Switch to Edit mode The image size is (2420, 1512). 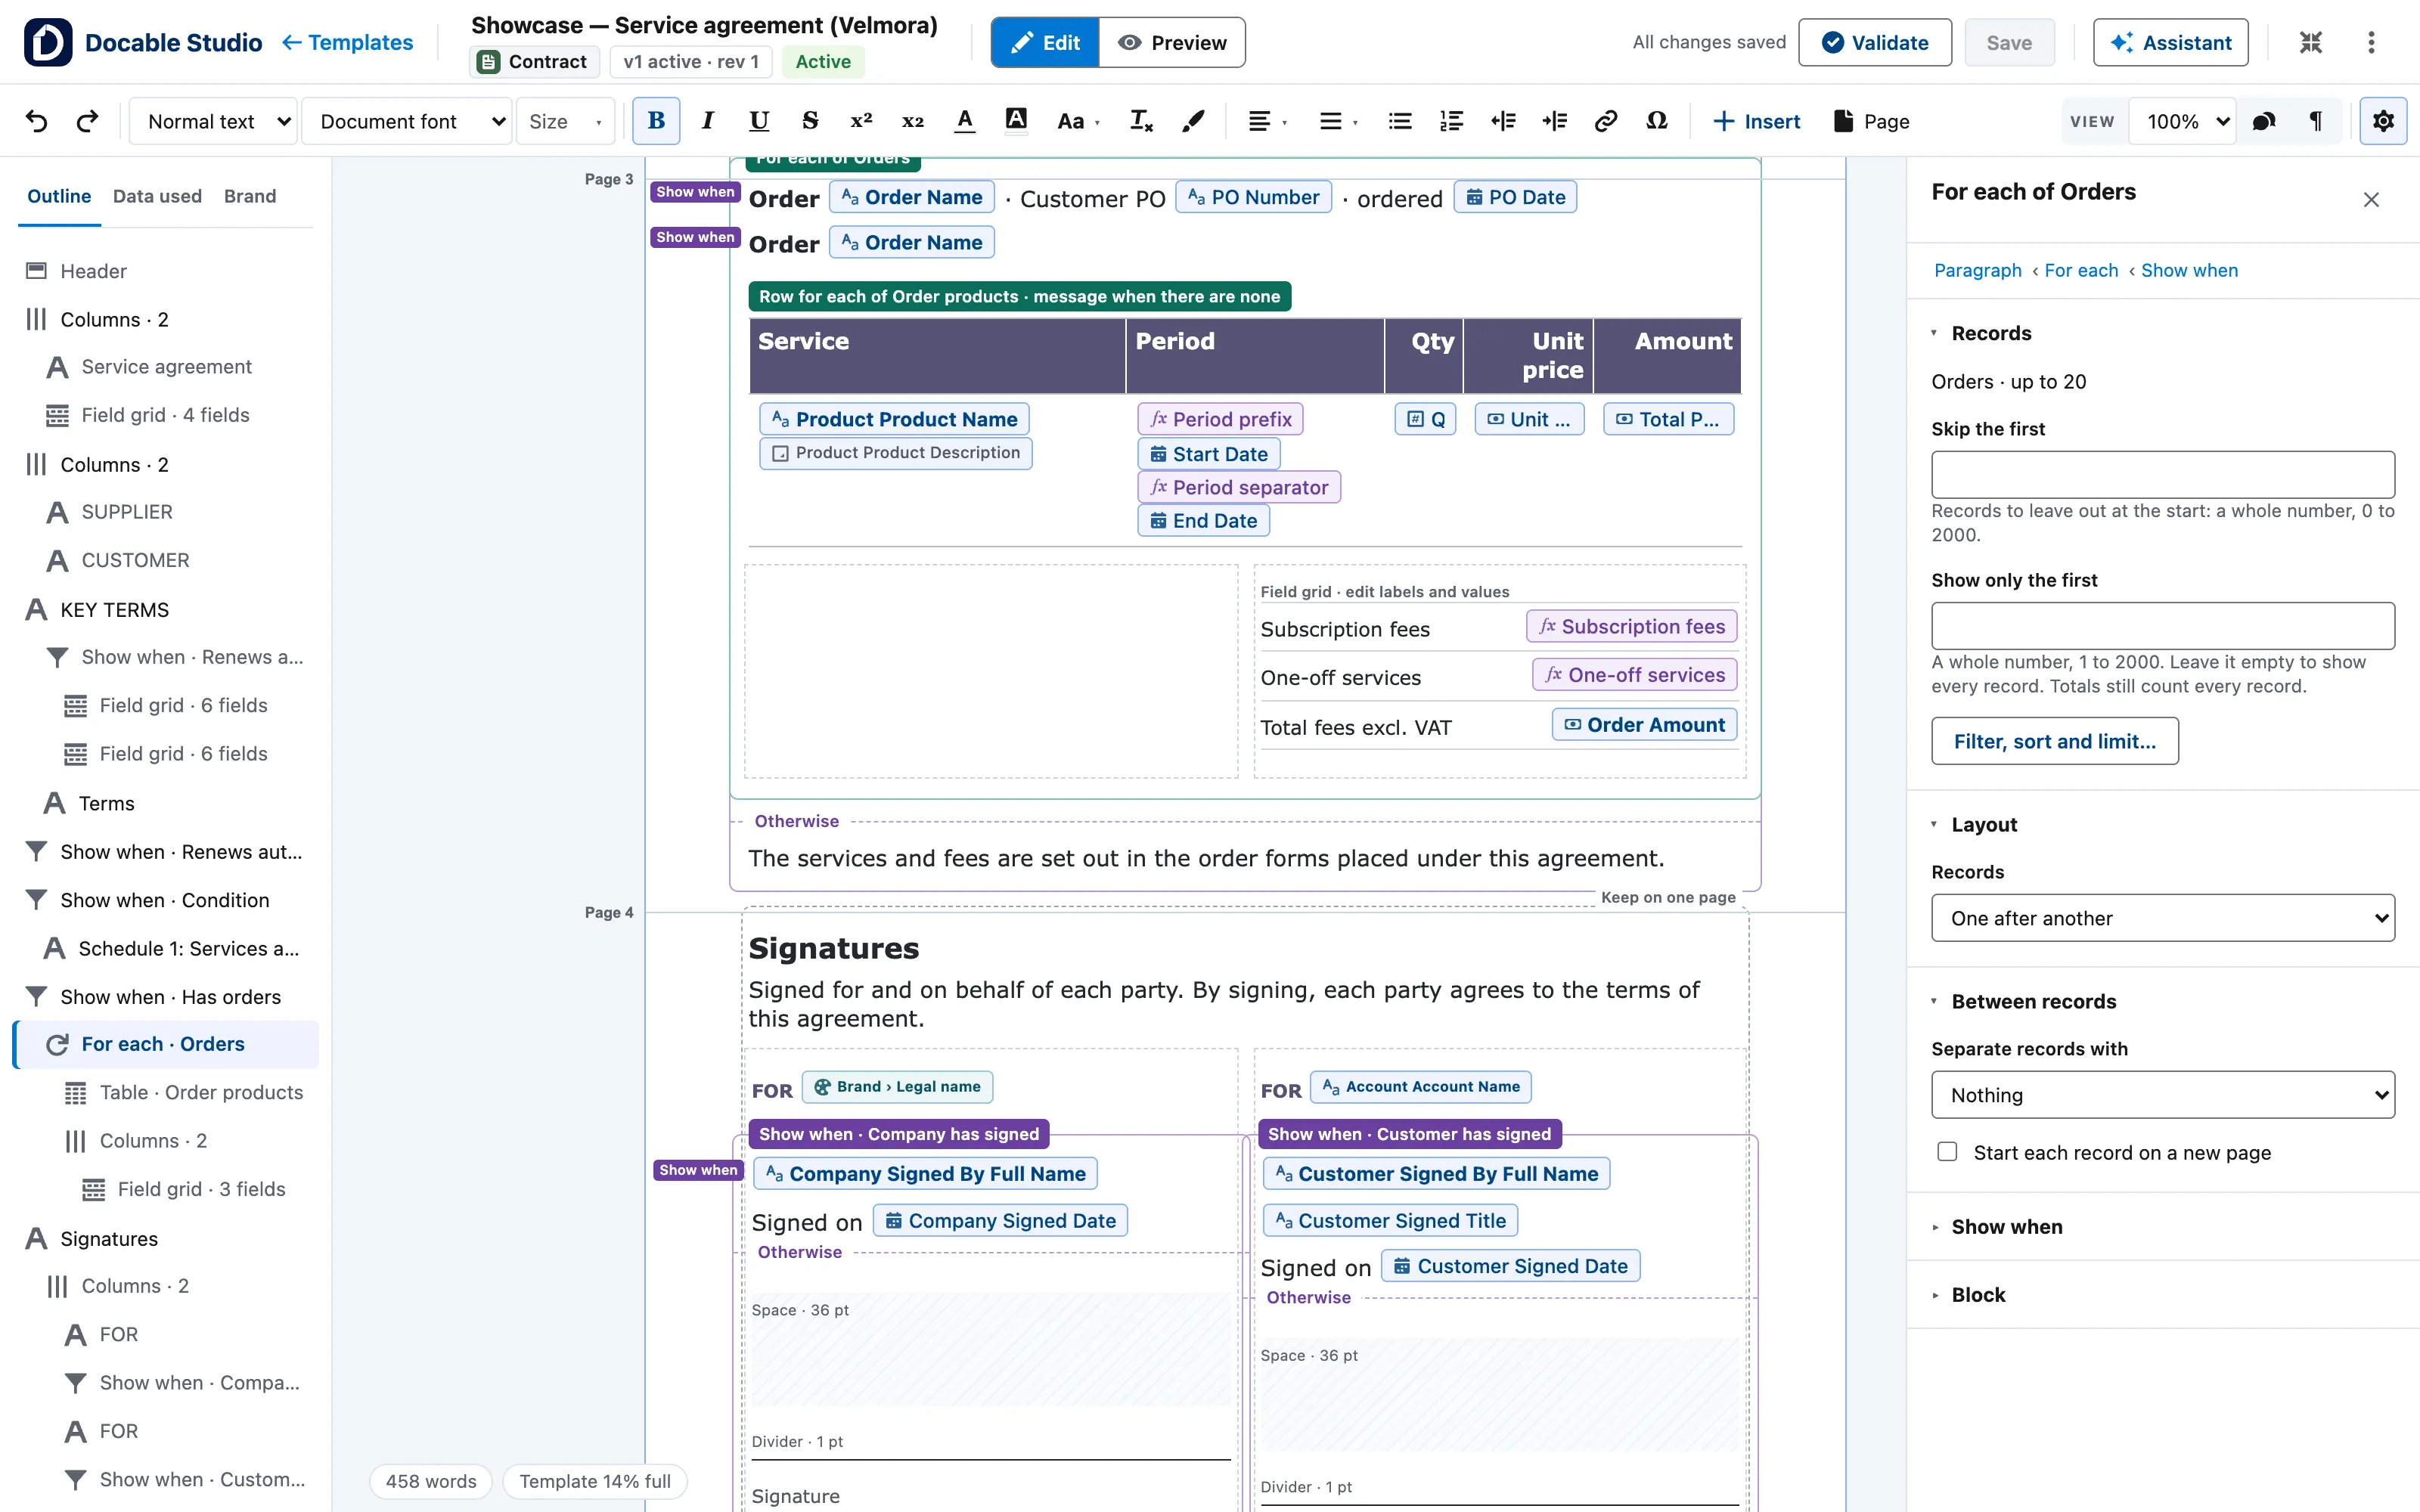click(x=1045, y=42)
